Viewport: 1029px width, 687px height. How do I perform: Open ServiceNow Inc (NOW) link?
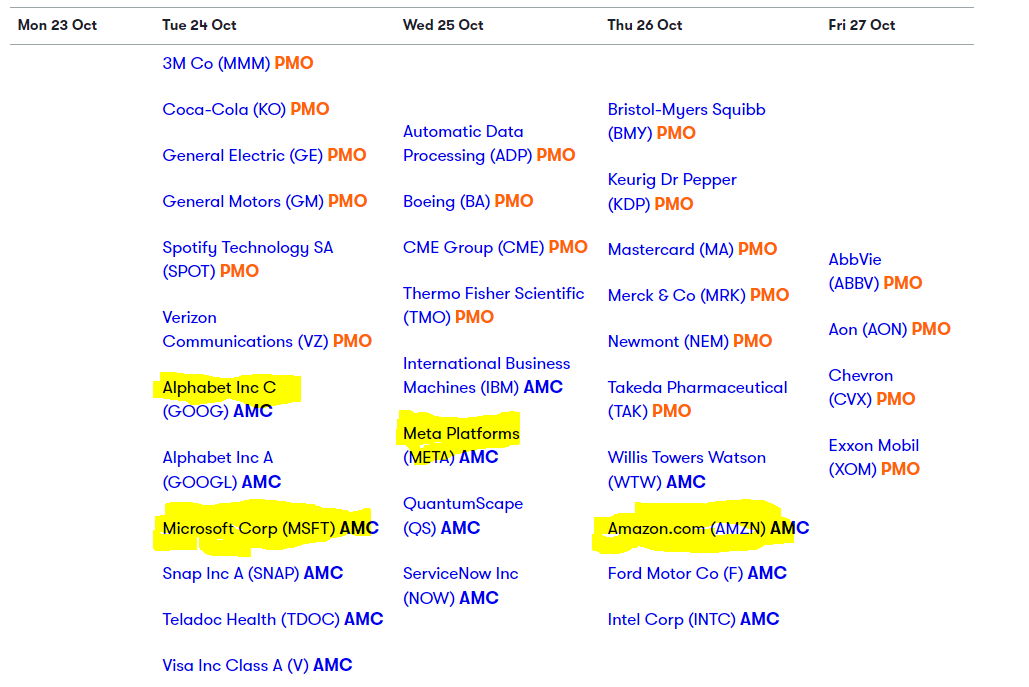pos(461,586)
